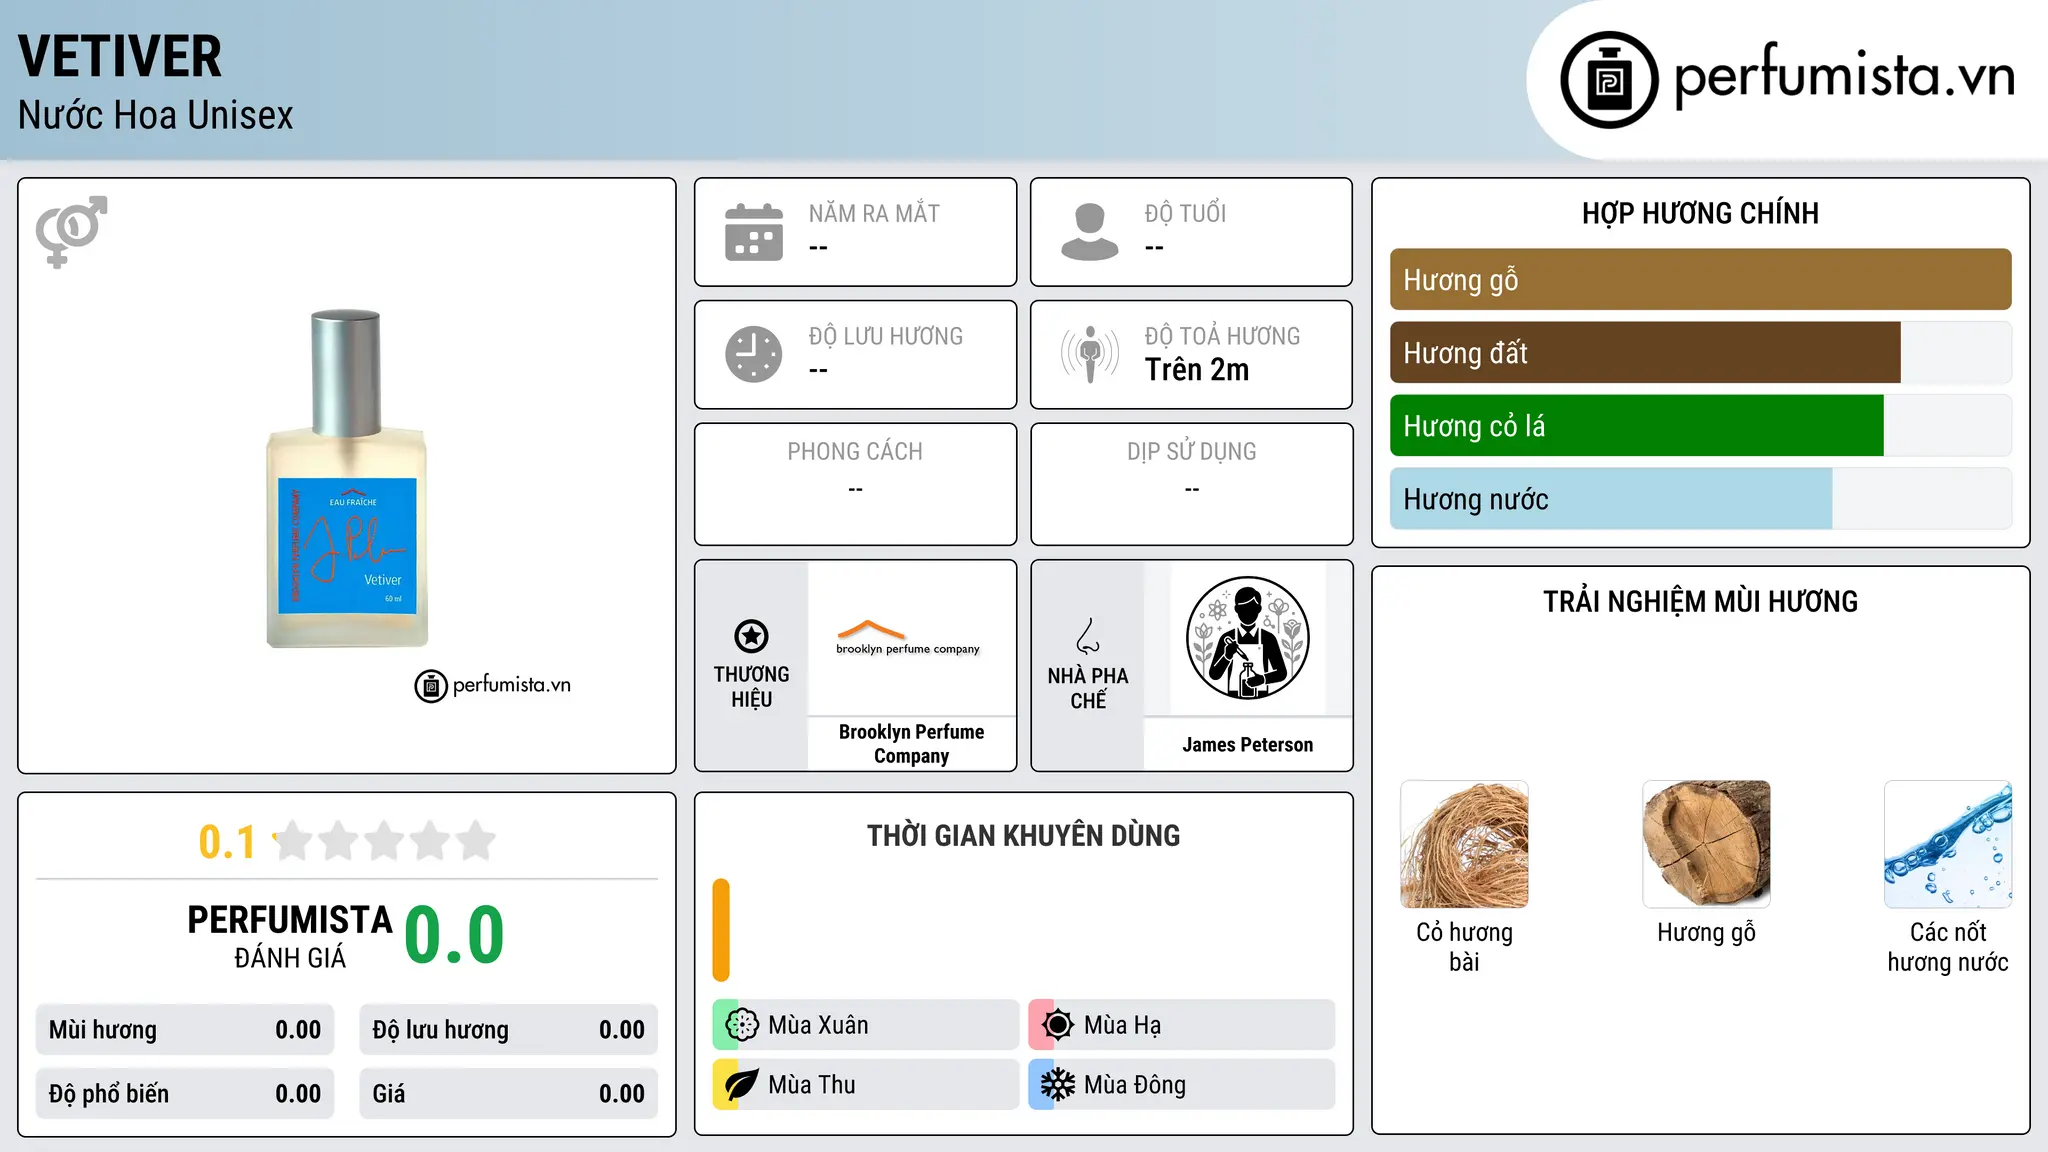Screen dimensions: 2048x1152
Task: Click the Cỏ hương bài caption
Action: pyautogui.click(x=1464, y=947)
